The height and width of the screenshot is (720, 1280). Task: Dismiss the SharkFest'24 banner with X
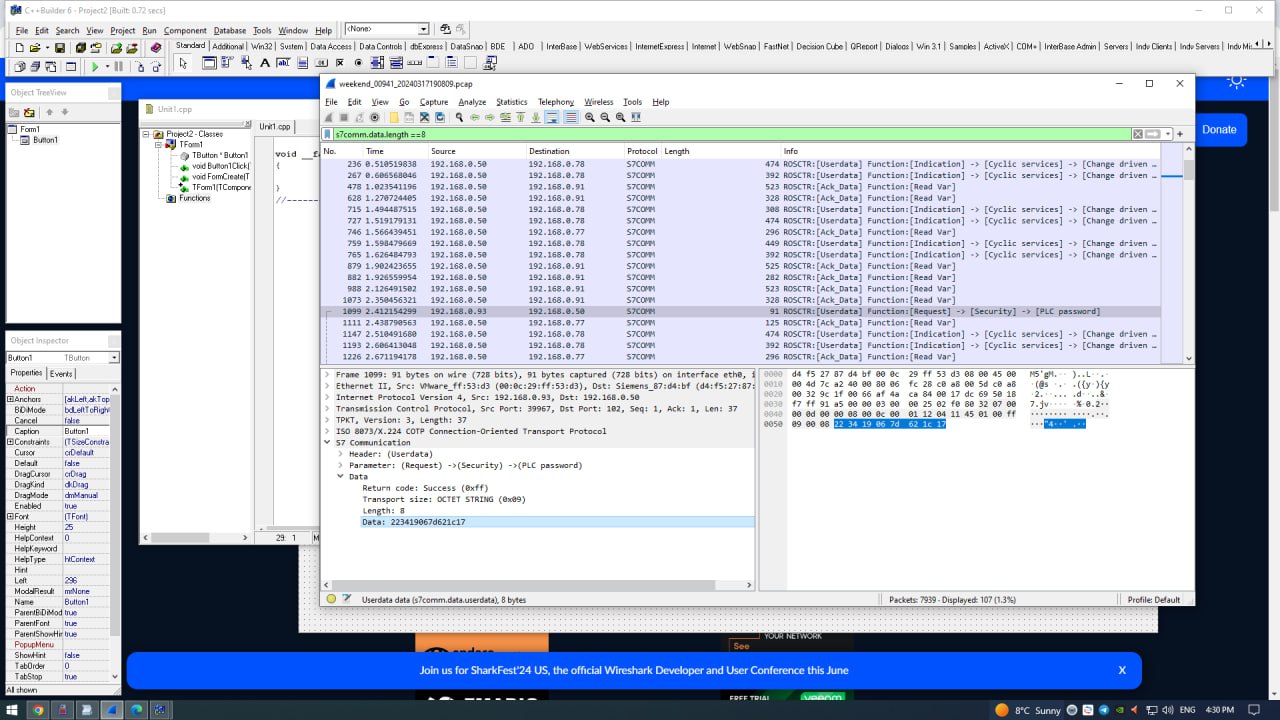click(x=1122, y=670)
